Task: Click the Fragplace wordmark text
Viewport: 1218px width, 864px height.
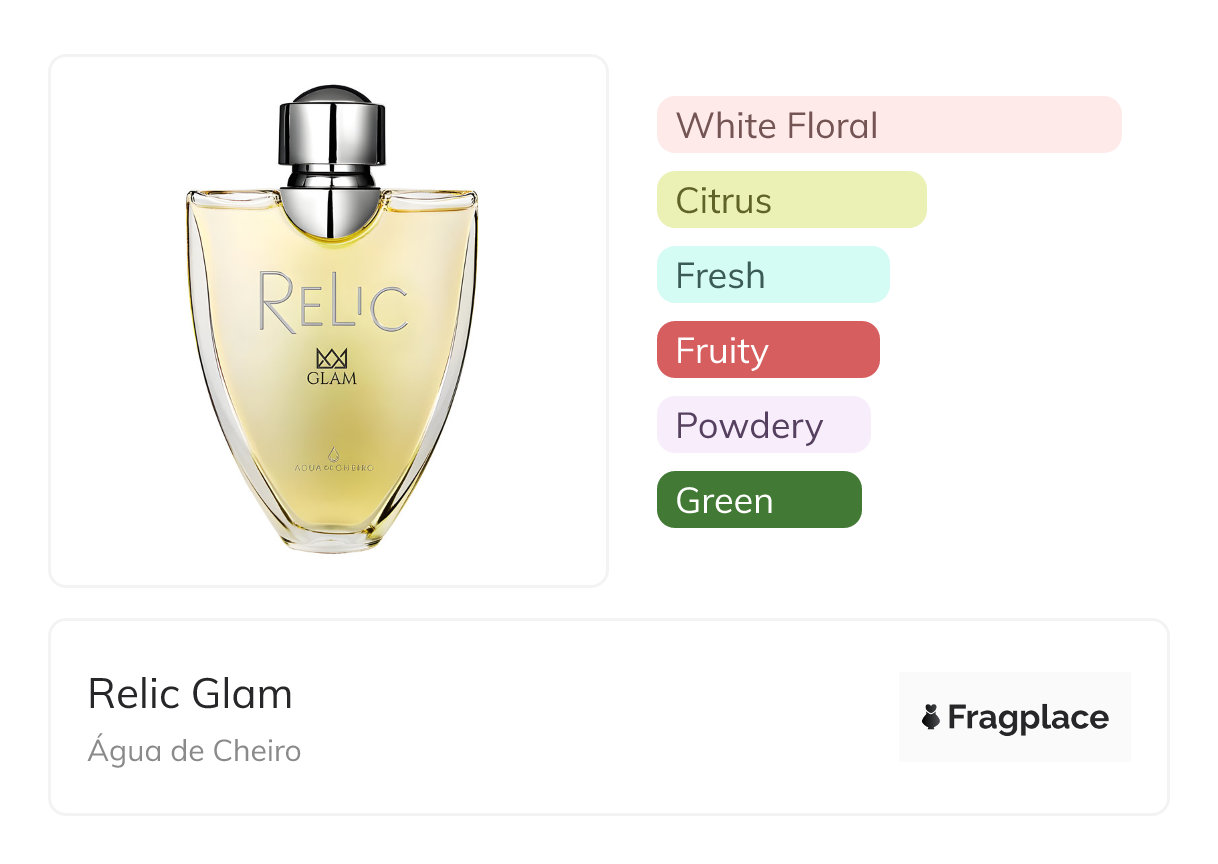Action: [1028, 718]
